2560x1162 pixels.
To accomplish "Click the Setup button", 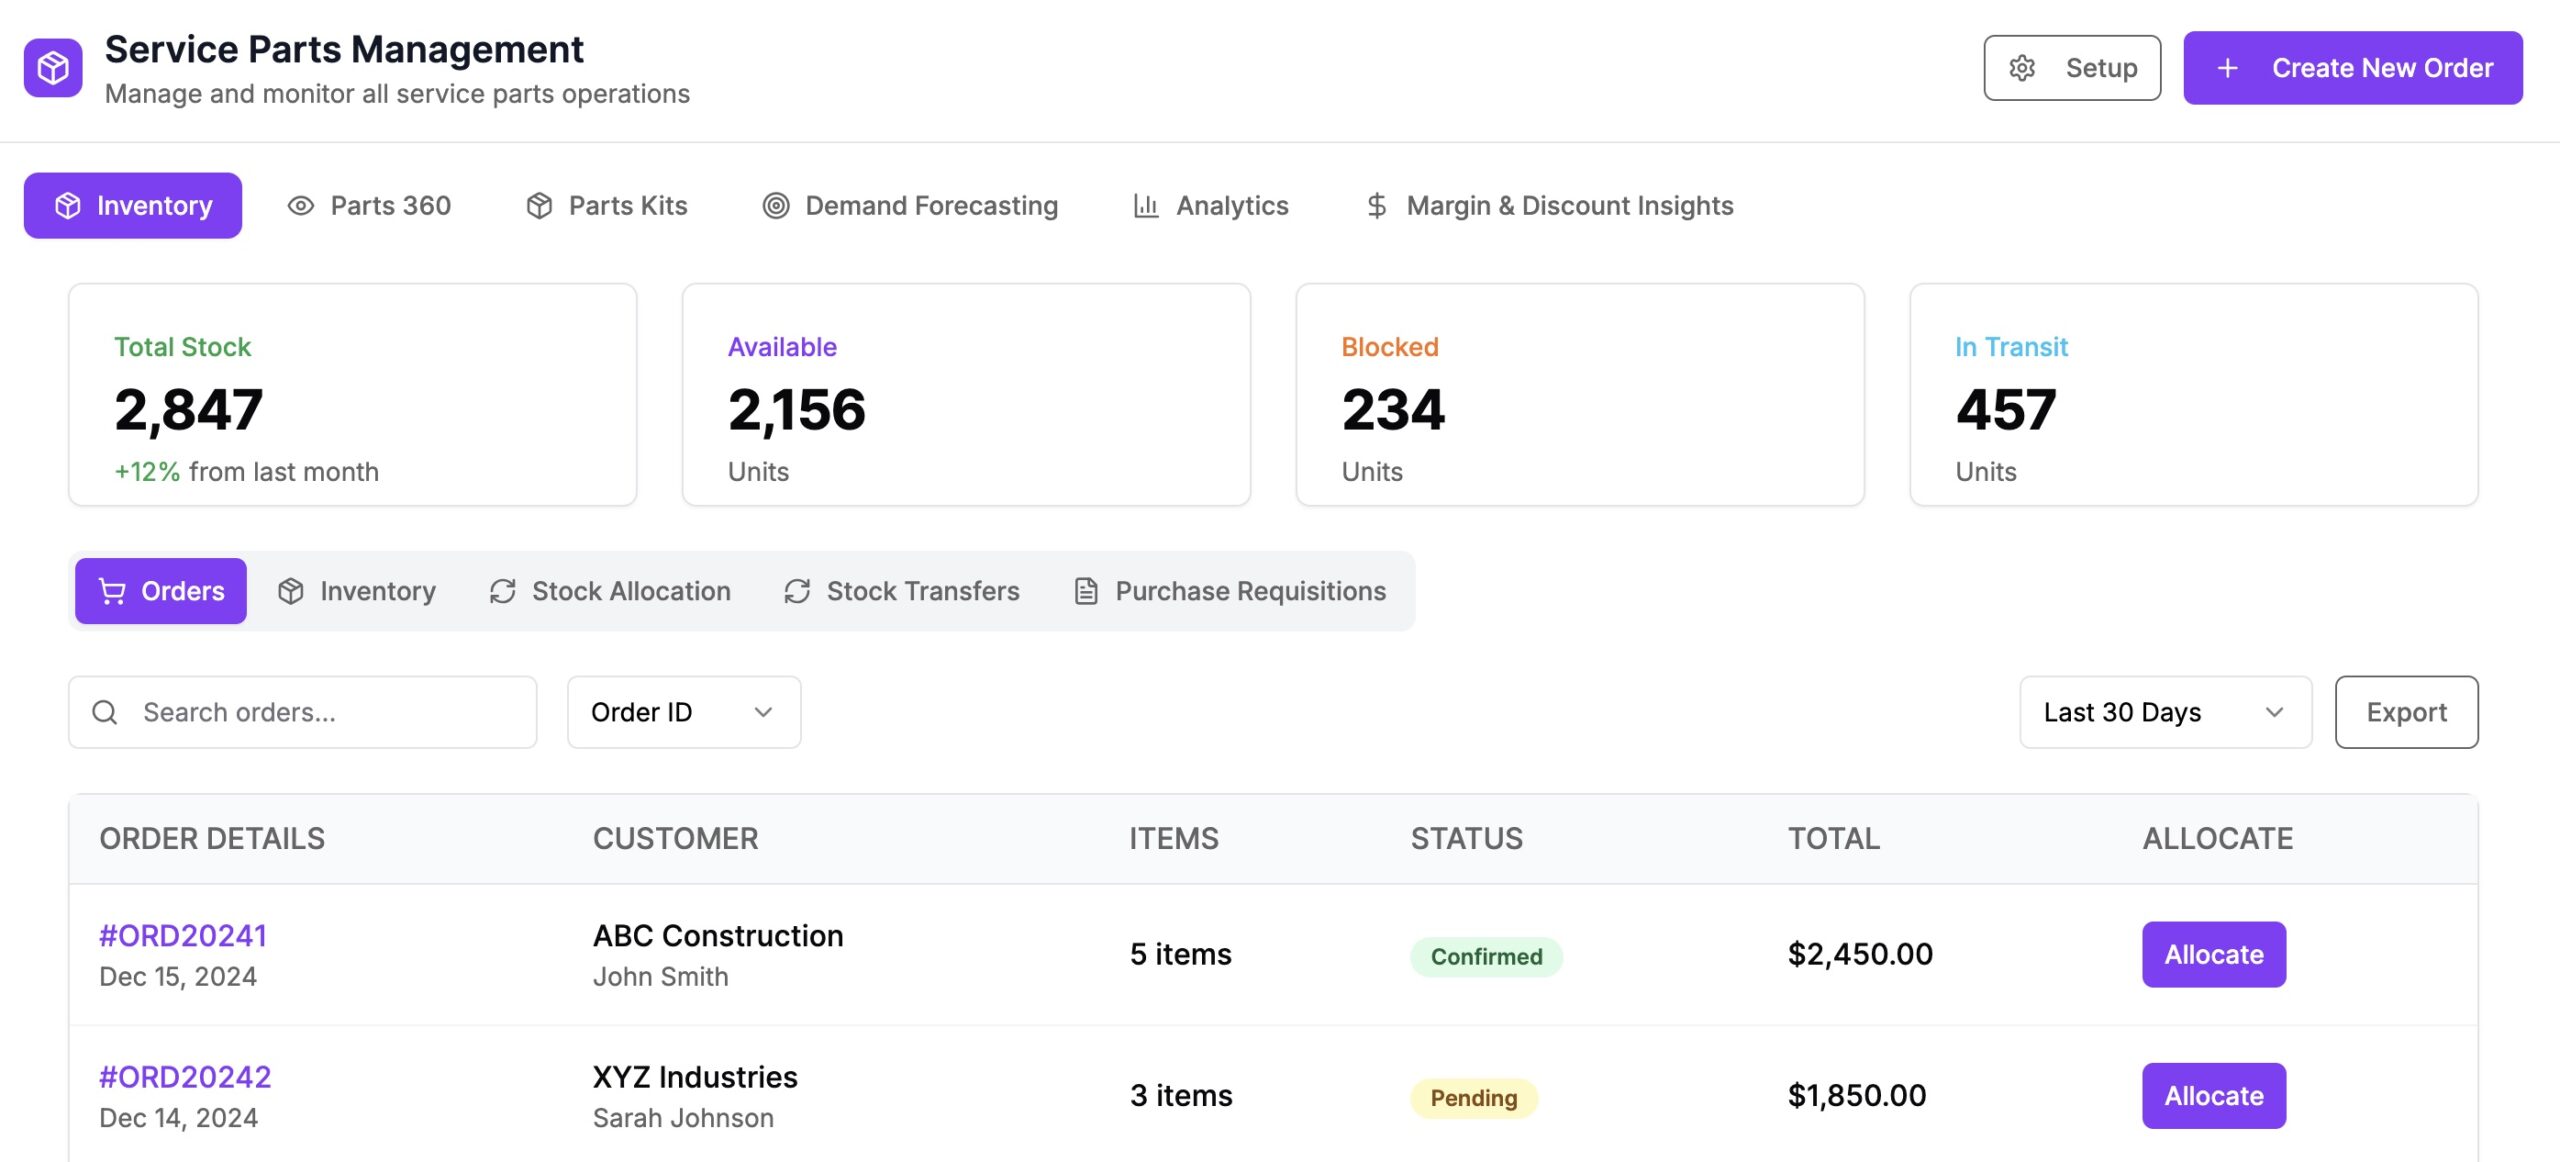I will click(x=2072, y=68).
